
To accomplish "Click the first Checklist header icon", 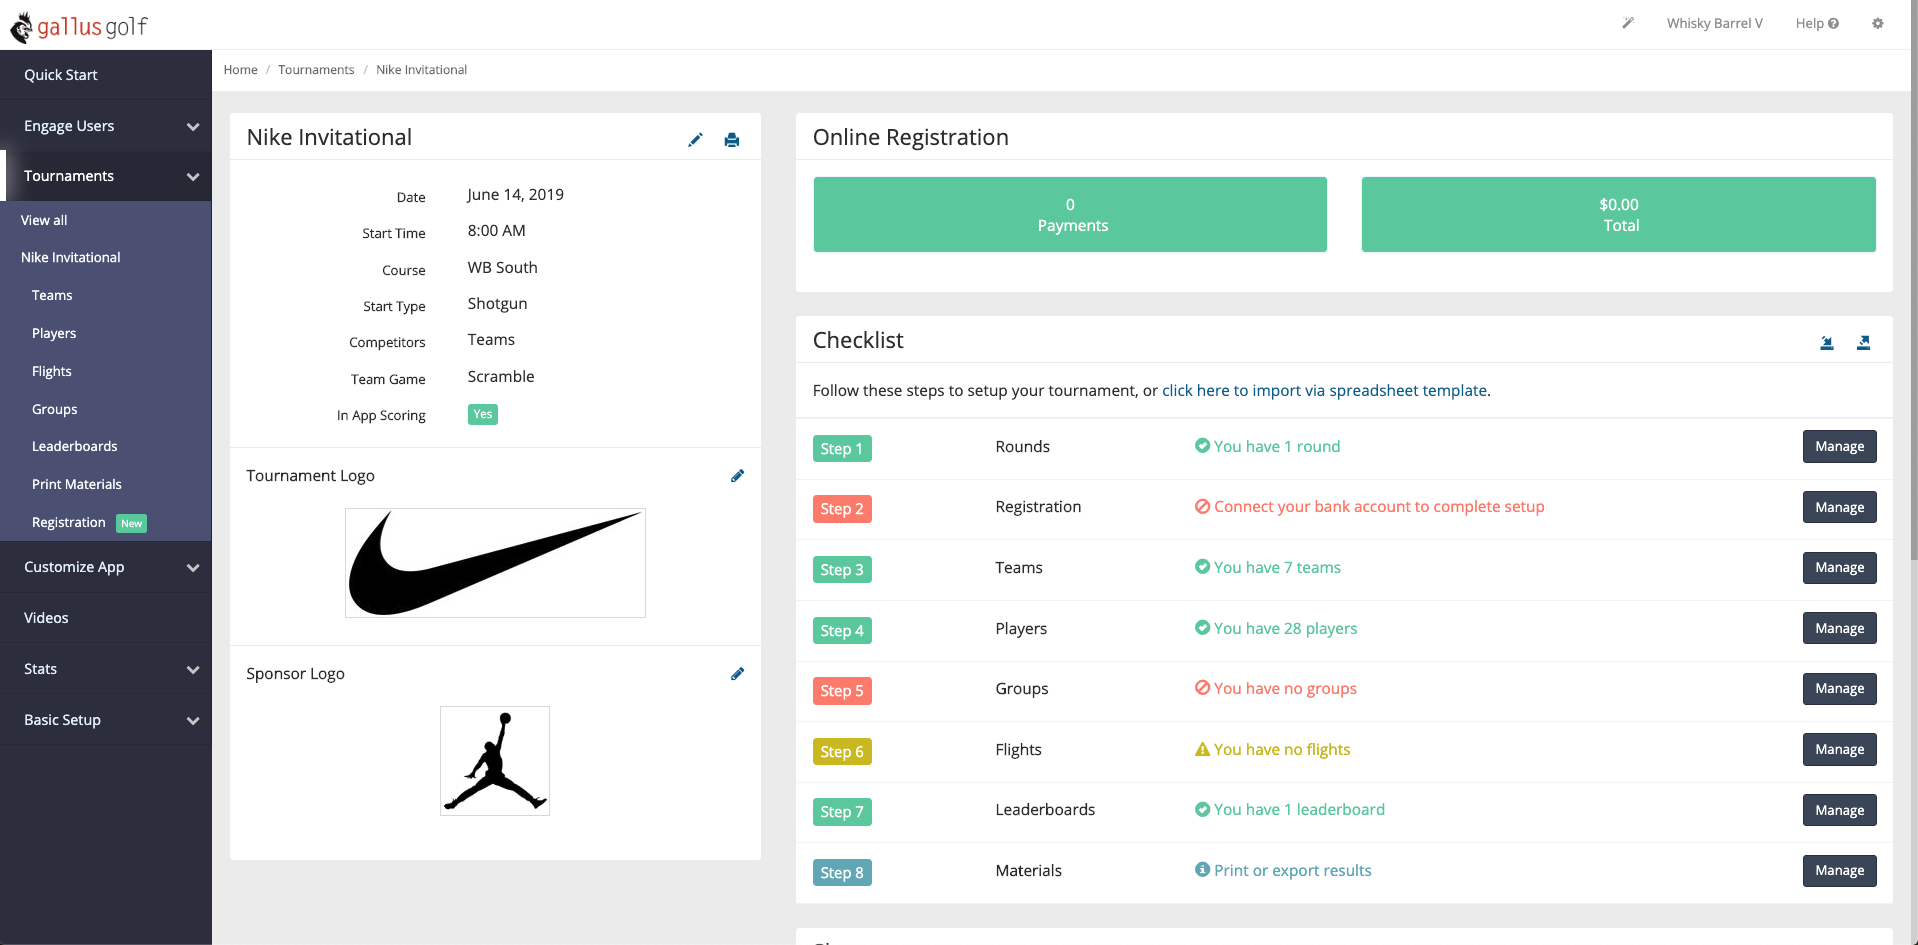I will coord(1827,343).
